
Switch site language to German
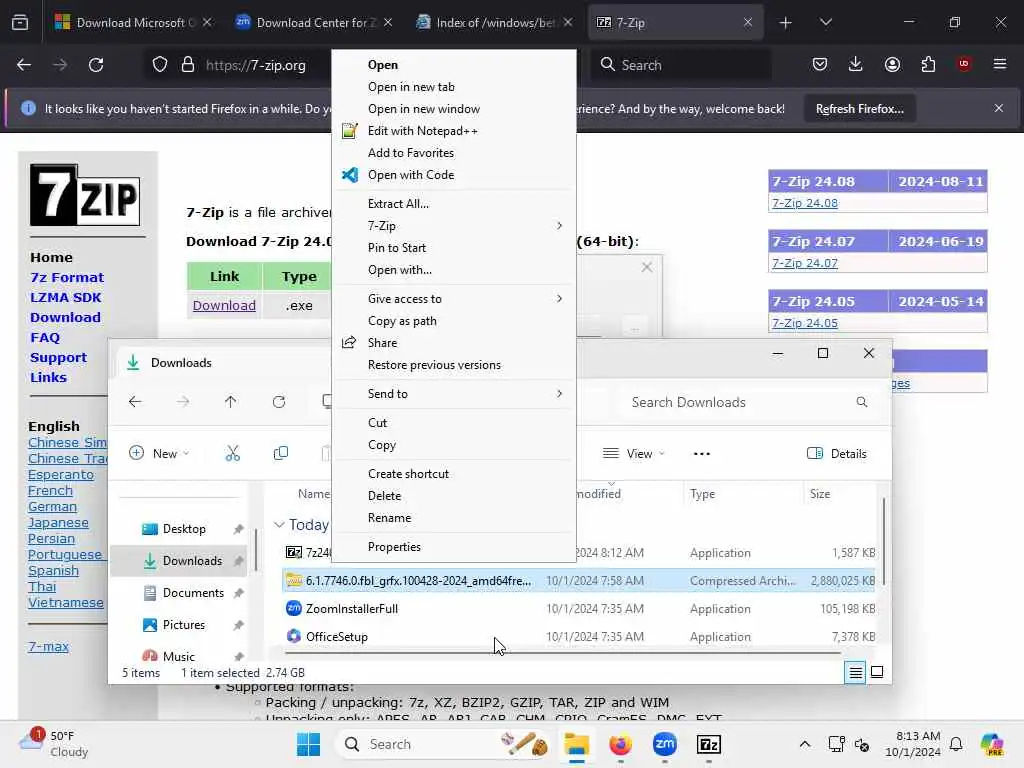click(x=52, y=507)
